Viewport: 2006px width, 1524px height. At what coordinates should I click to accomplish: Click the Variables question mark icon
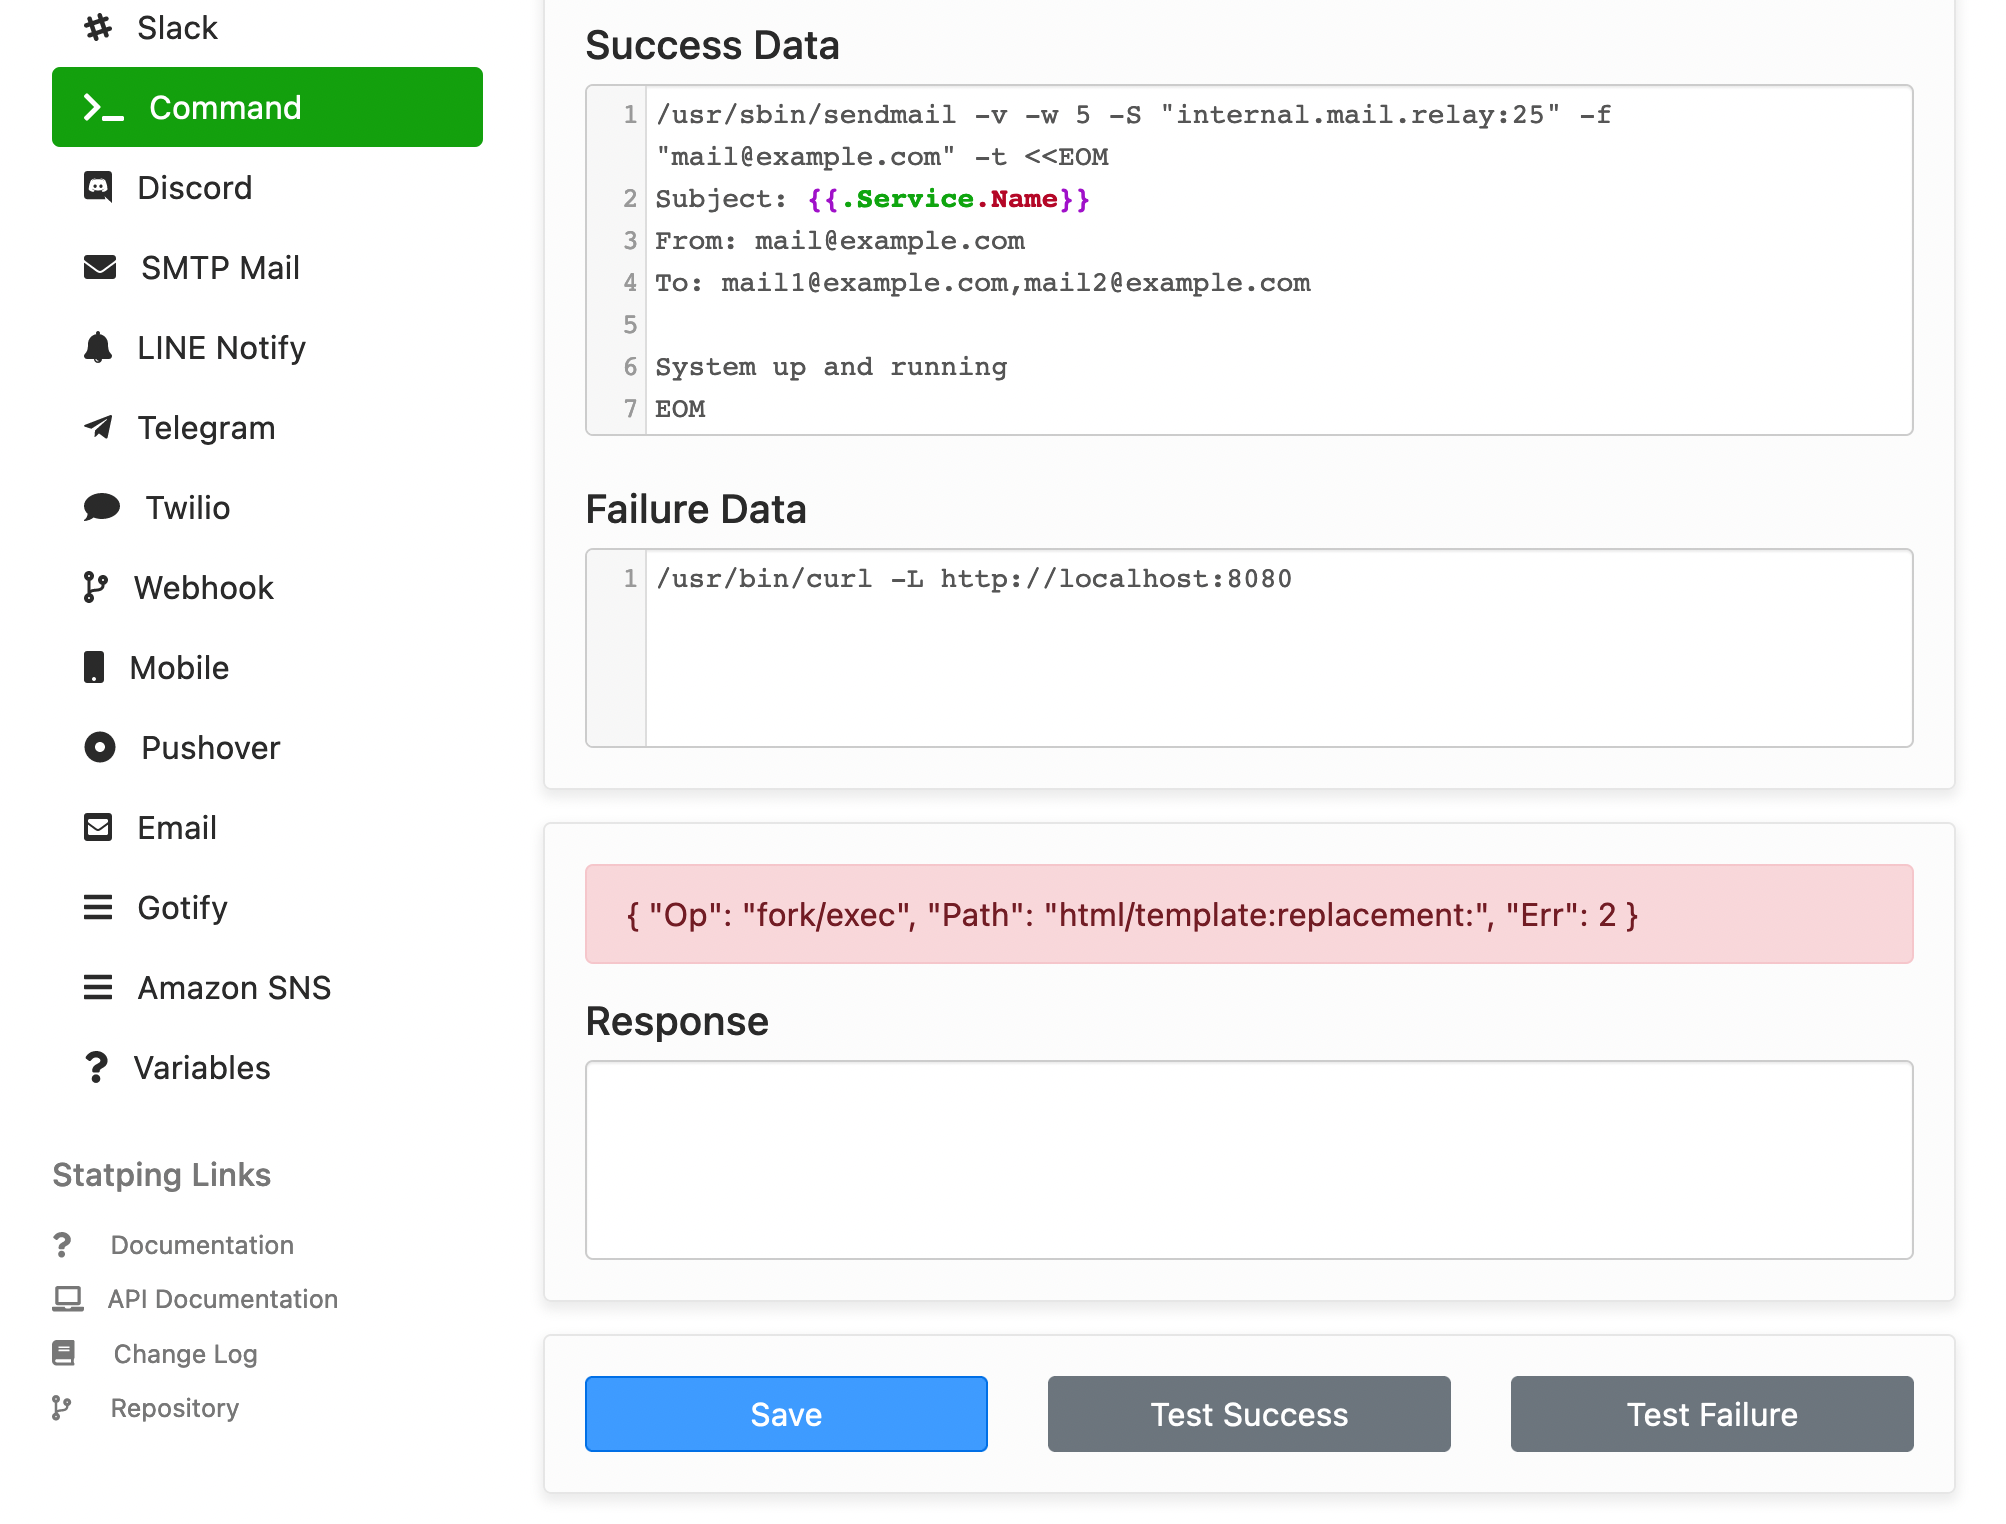pyautogui.click(x=96, y=1068)
